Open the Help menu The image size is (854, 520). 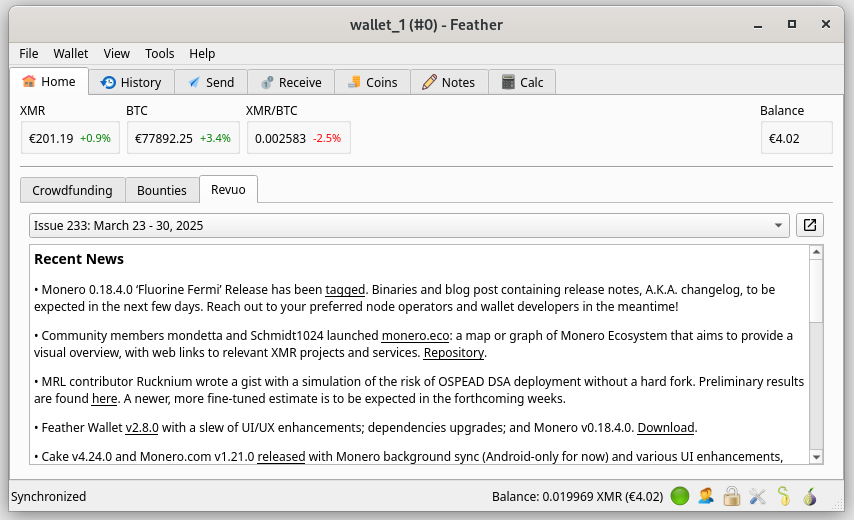[x=202, y=53]
